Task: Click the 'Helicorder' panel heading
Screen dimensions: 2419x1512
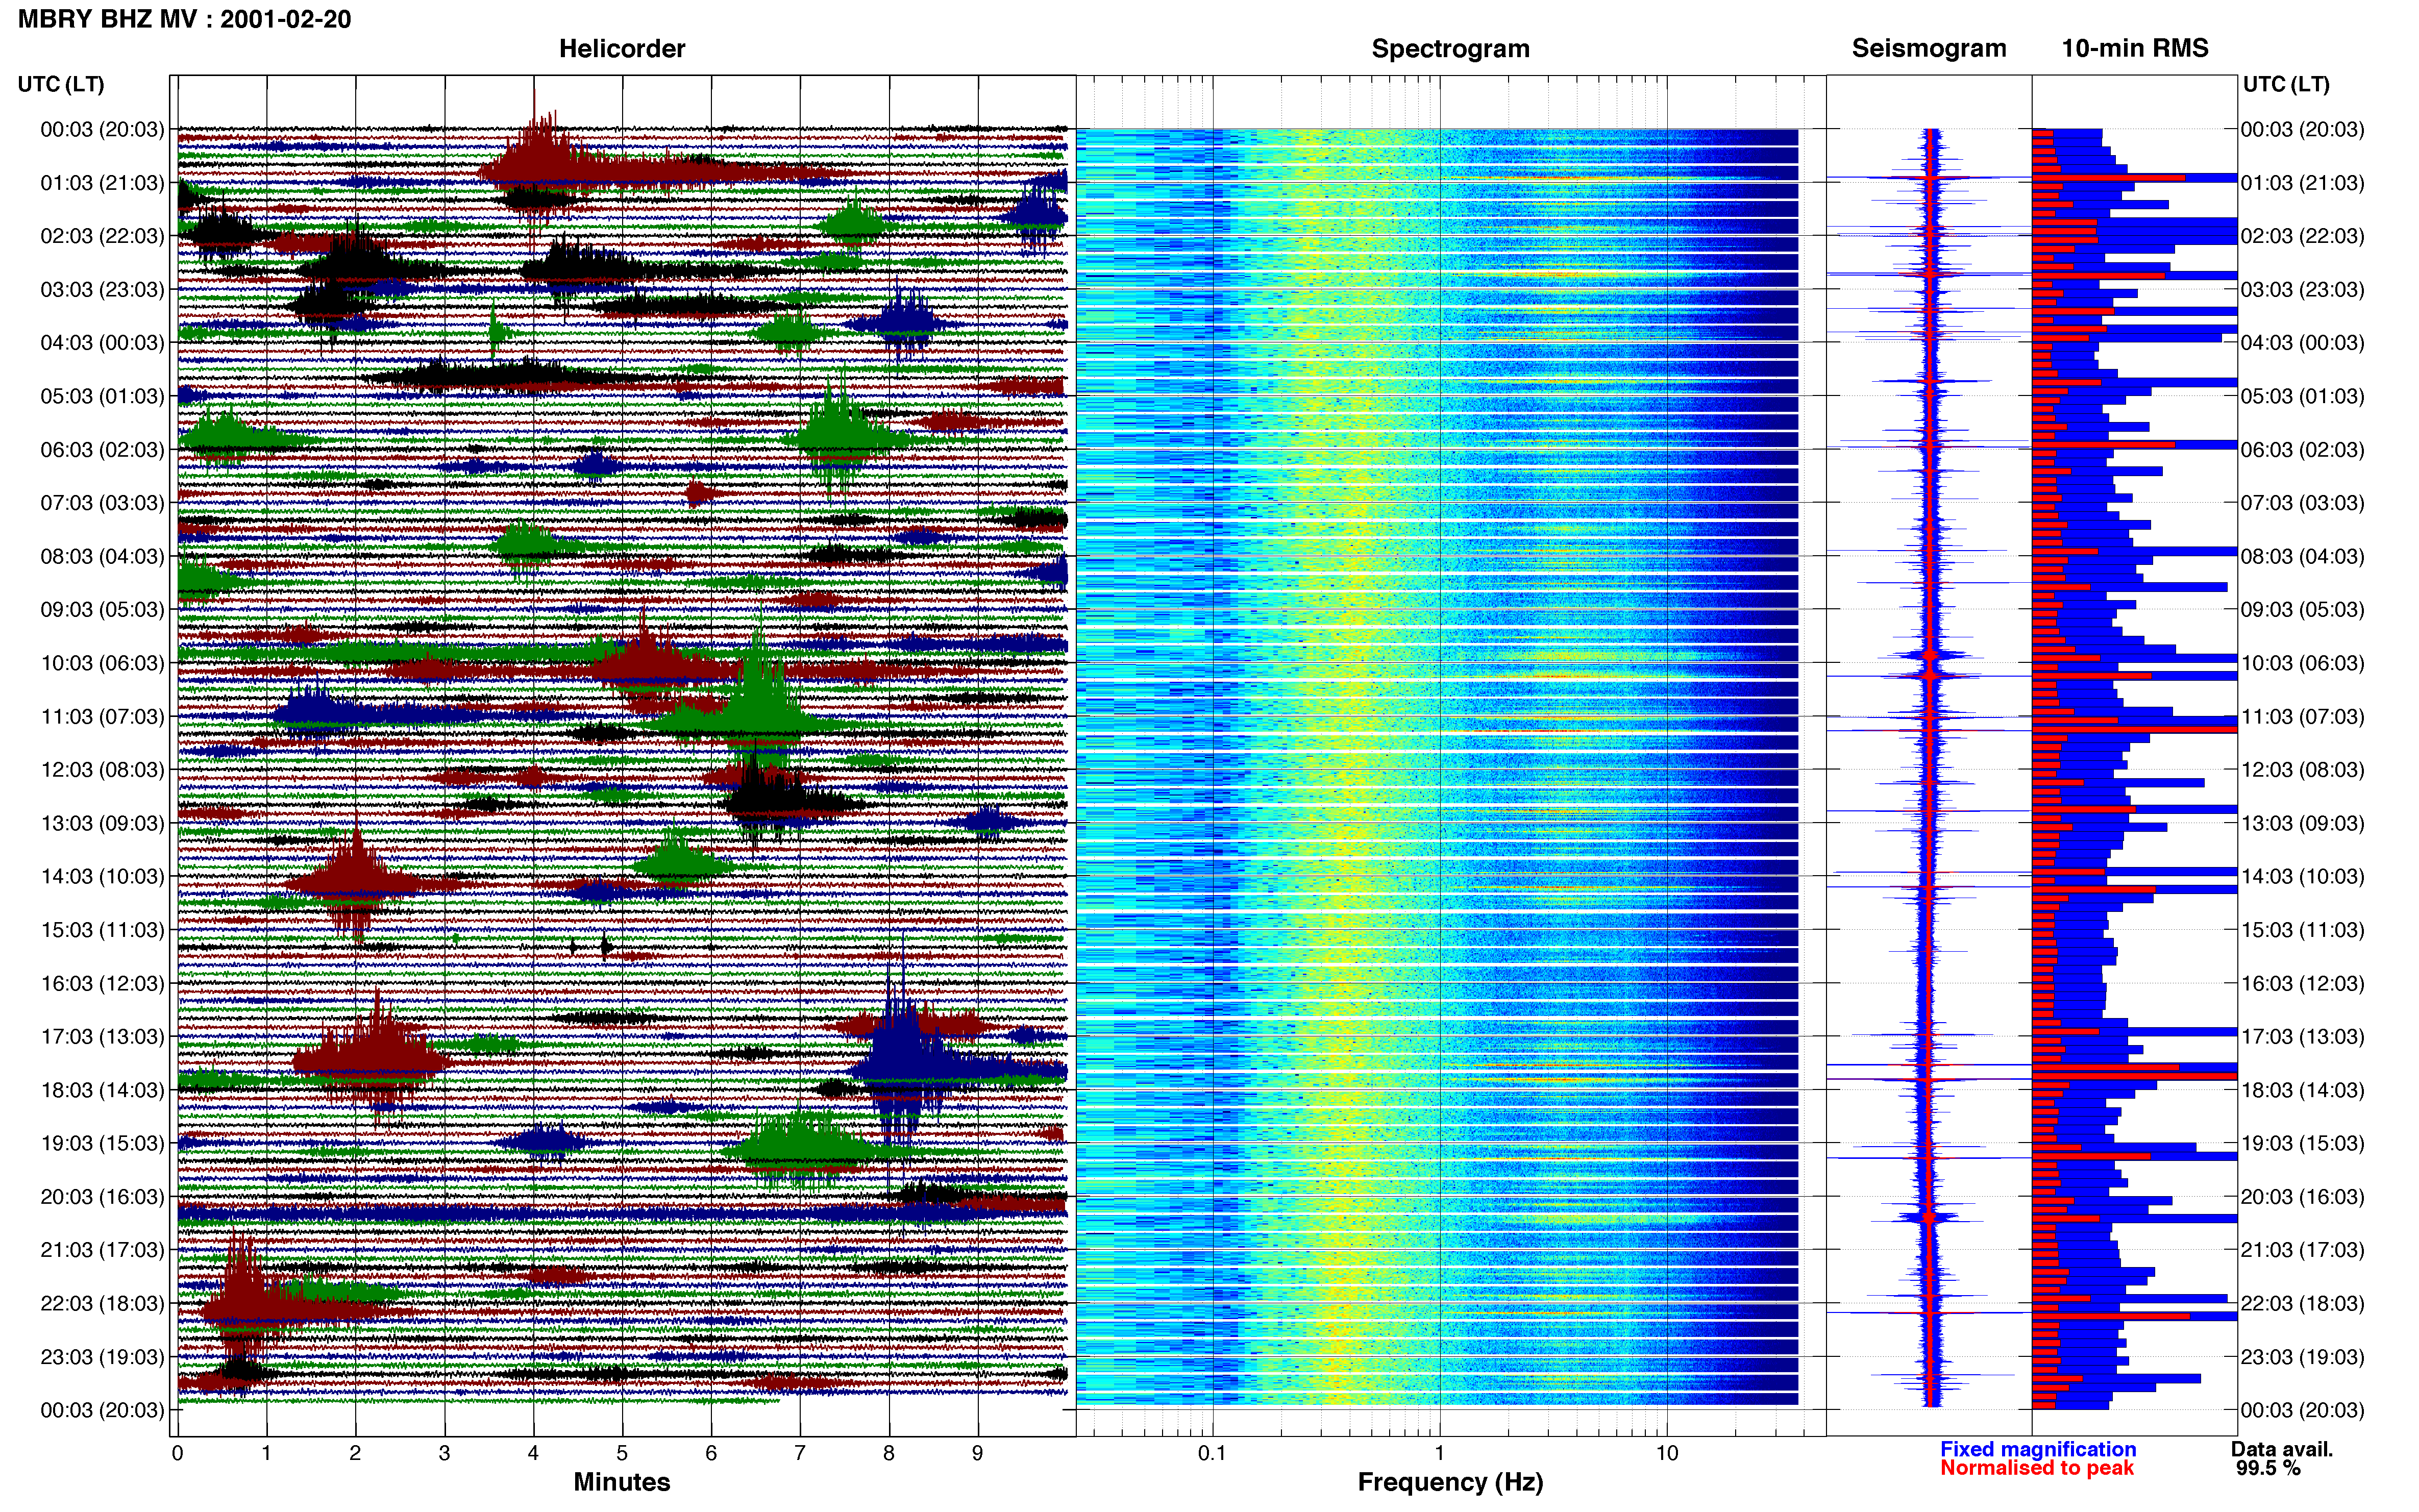Action: tap(622, 49)
